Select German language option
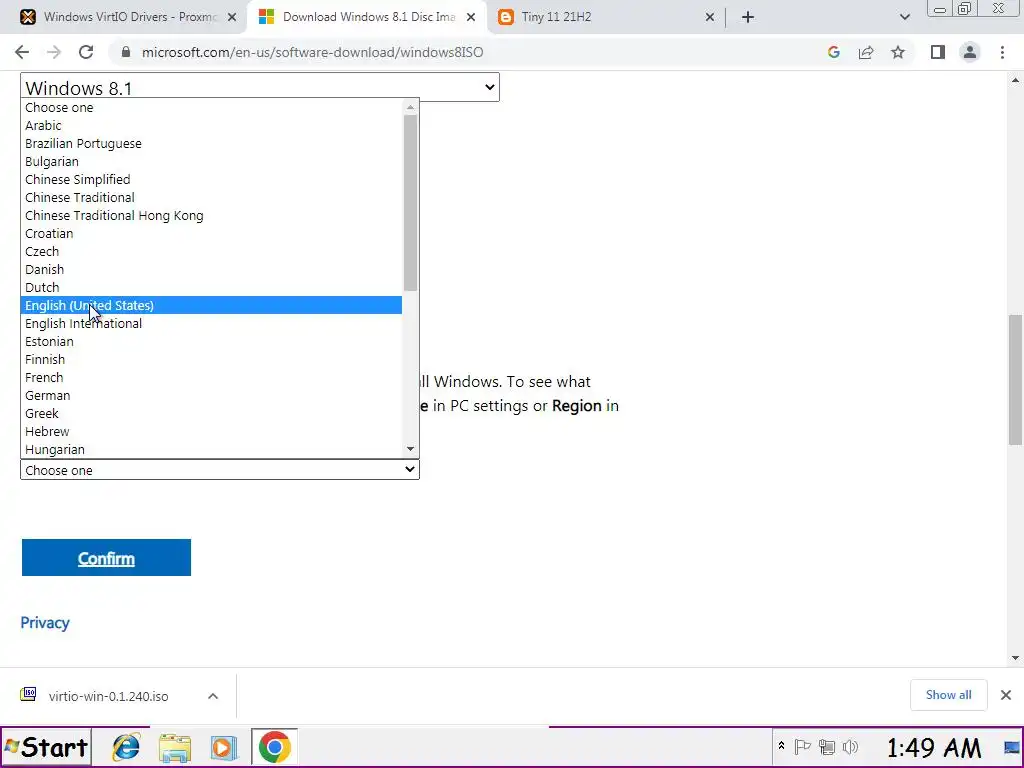 [212, 395]
